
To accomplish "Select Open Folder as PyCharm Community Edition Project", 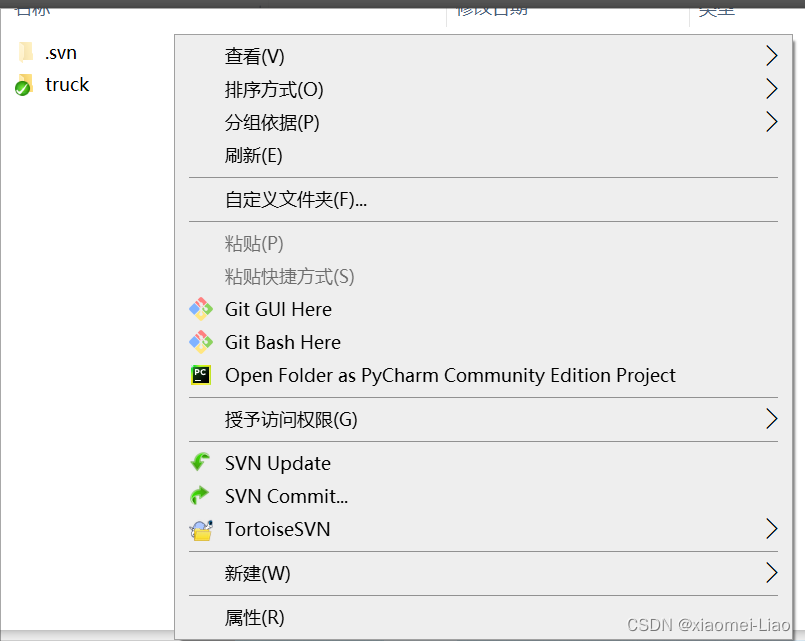I will click(x=450, y=375).
